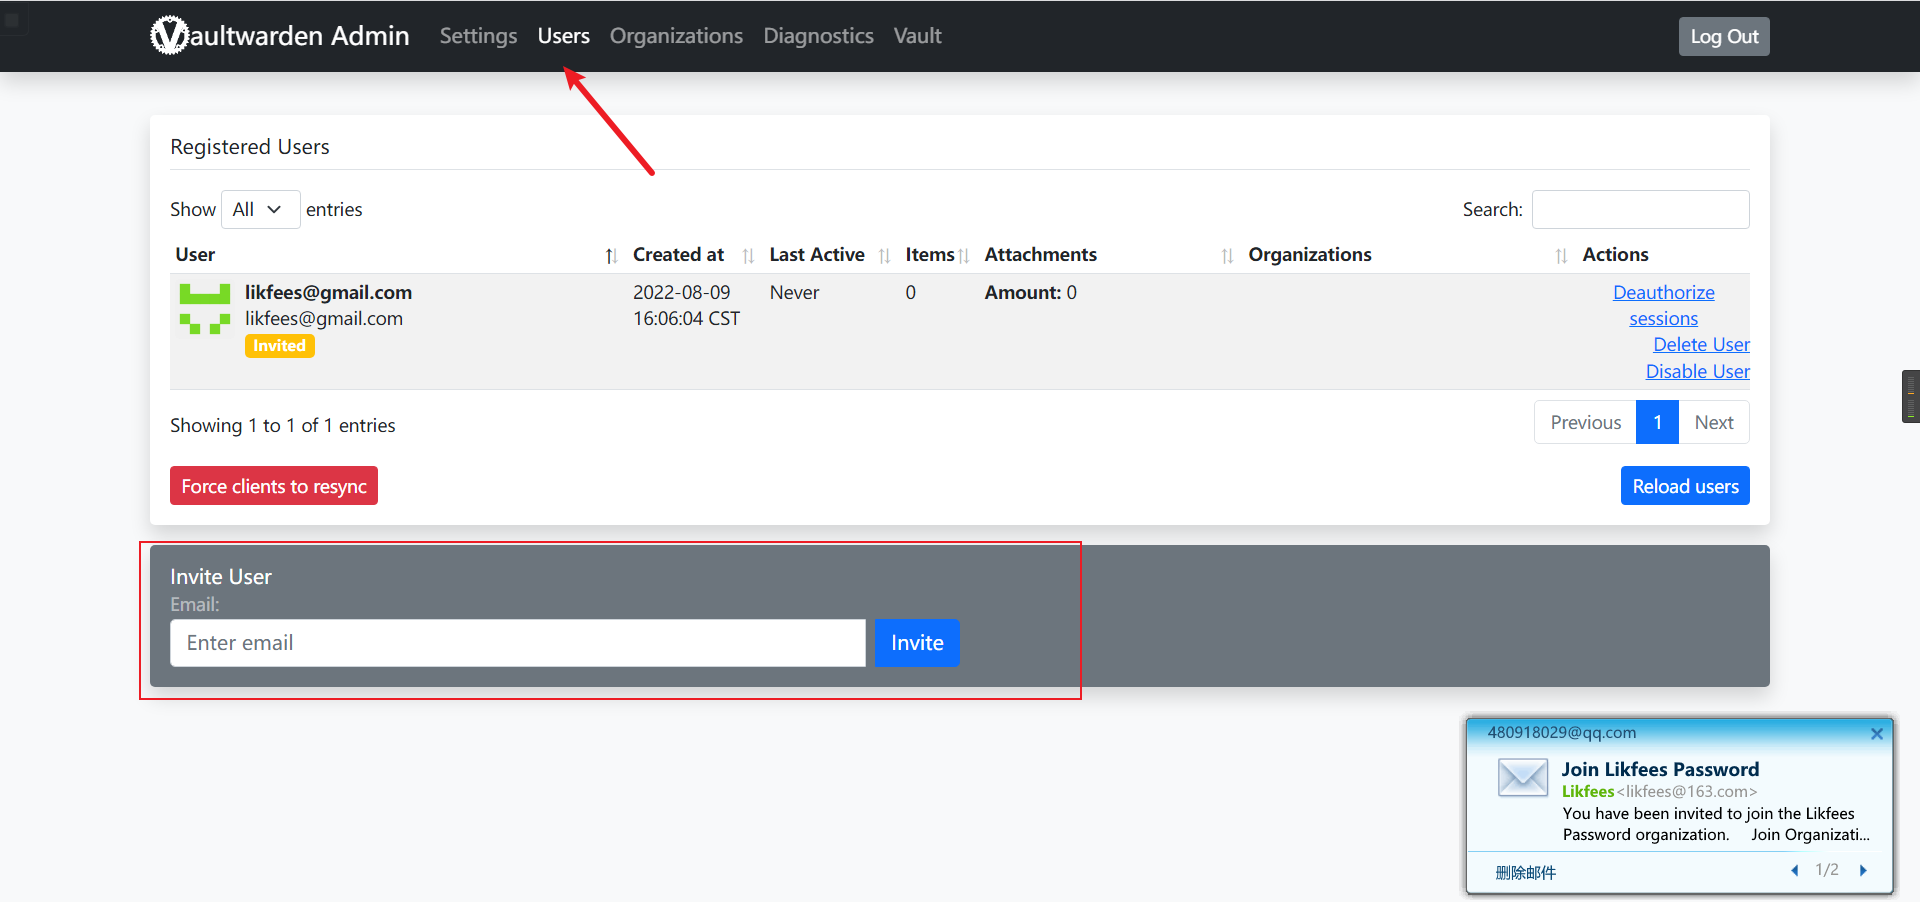
Task: Switch to the Diagnostics page
Action: tap(818, 36)
